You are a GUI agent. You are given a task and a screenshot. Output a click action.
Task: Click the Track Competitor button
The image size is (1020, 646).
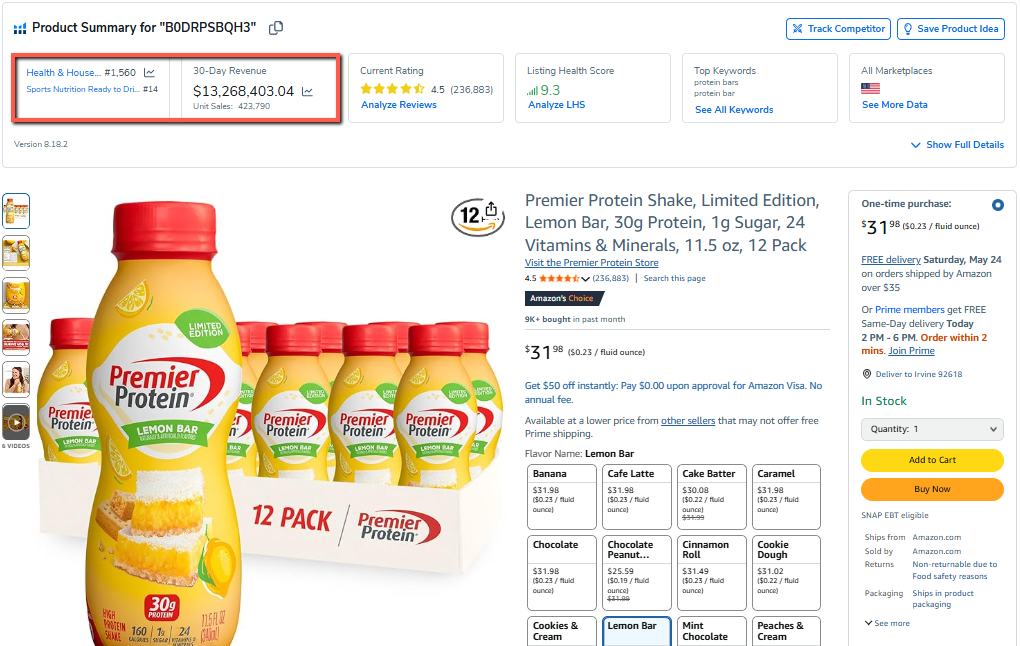[x=839, y=29]
